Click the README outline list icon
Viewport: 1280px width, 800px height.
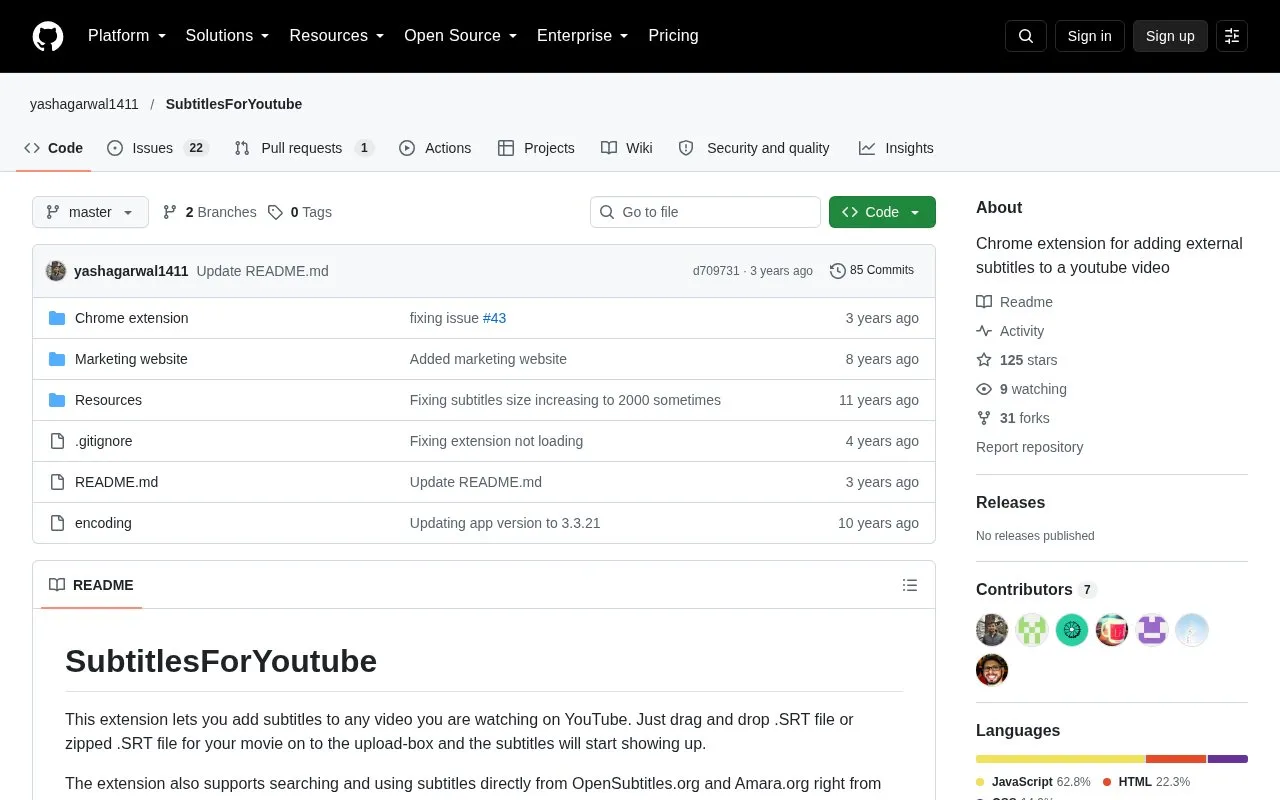click(910, 585)
